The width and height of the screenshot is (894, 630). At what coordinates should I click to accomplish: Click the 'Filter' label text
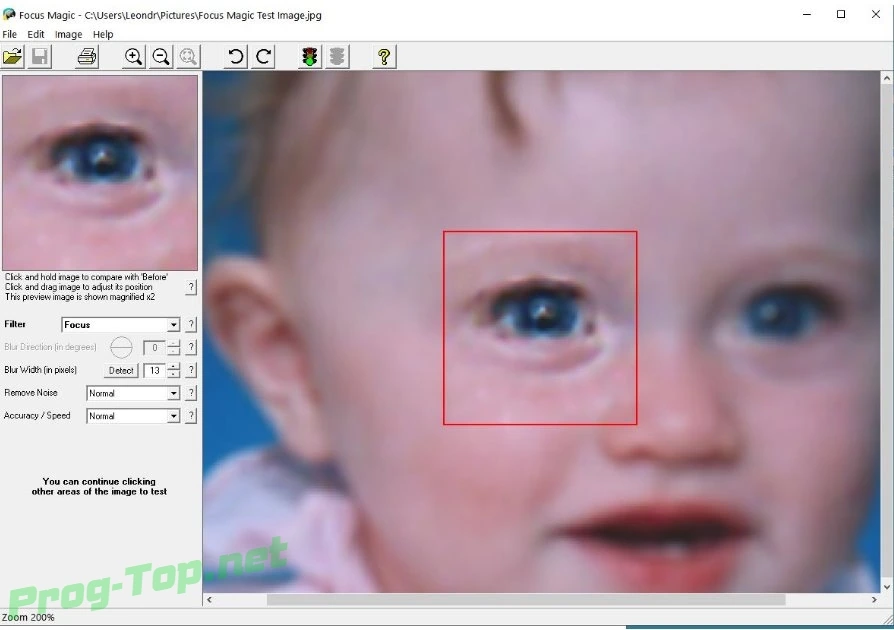(x=15, y=324)
